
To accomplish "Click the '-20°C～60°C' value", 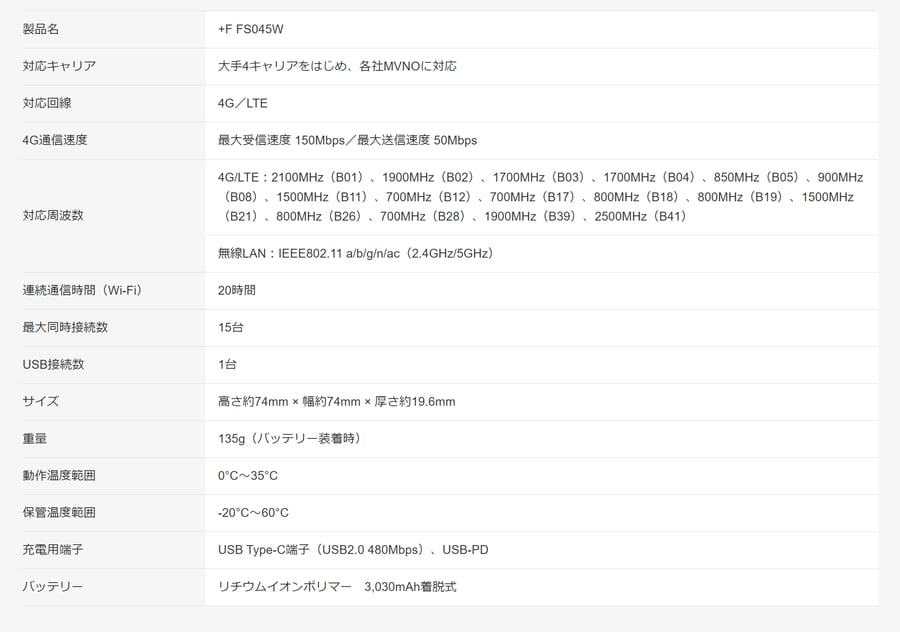I will (253, 513).
